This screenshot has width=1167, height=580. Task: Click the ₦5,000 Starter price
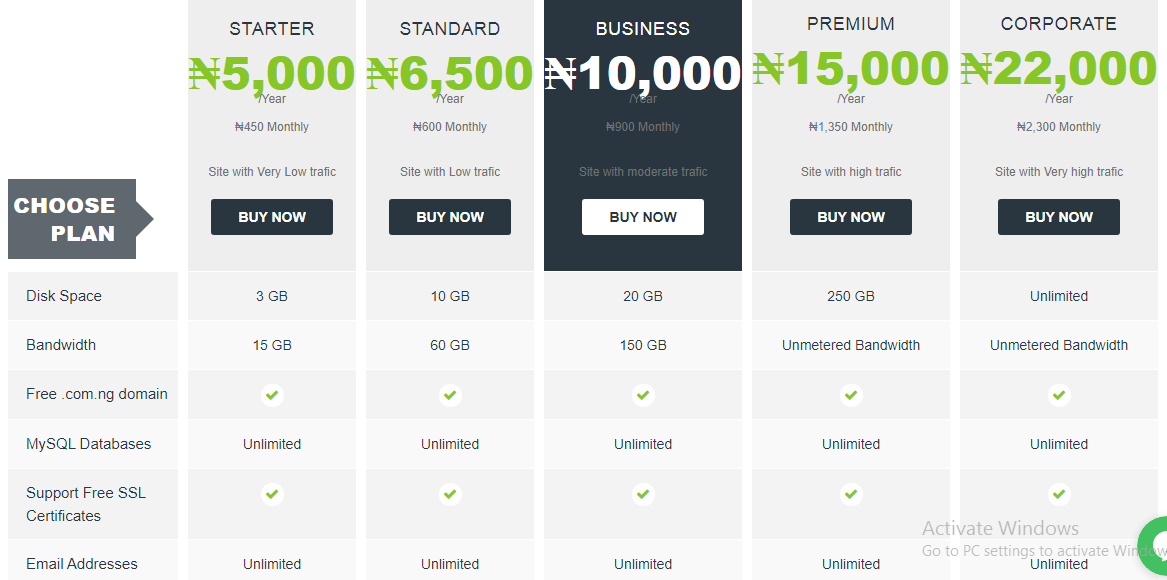pyautogui.click(x=272, y=73)
